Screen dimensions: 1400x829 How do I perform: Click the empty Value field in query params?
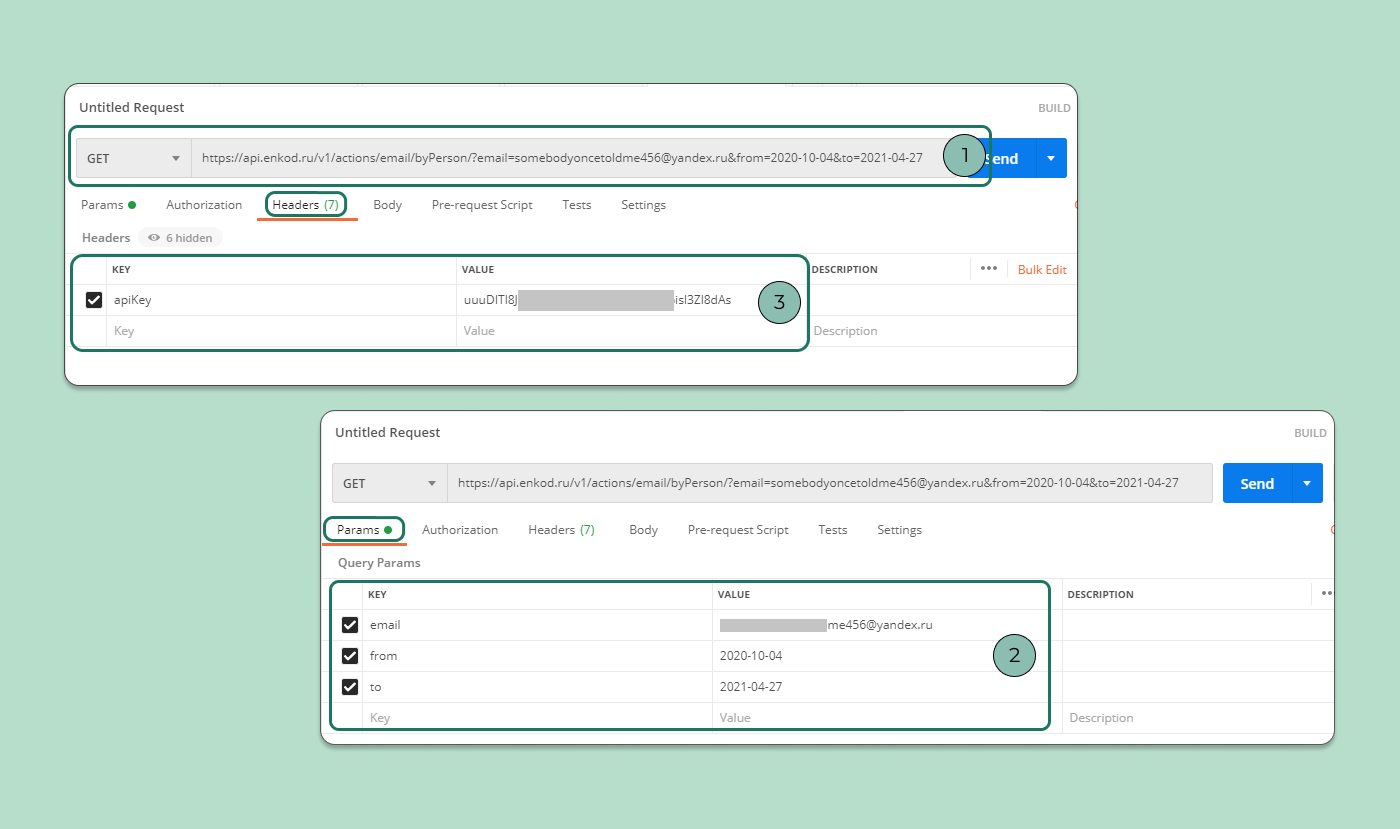[x=887, y=718]
